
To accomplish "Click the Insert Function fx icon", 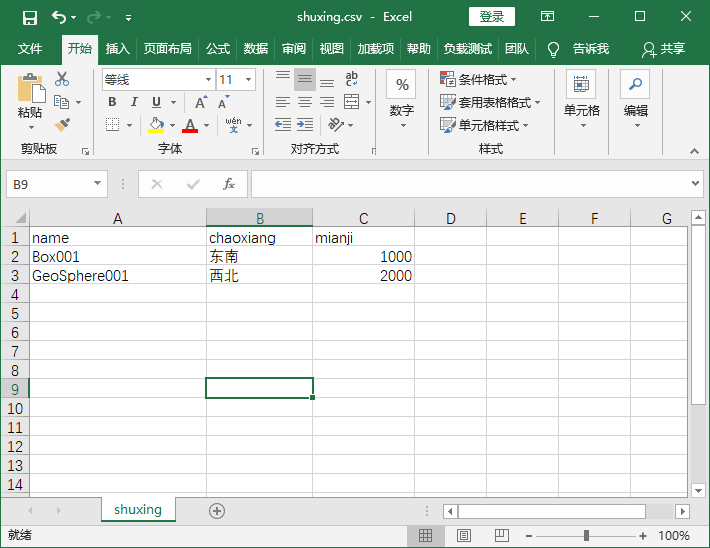I will pos(229,184).
